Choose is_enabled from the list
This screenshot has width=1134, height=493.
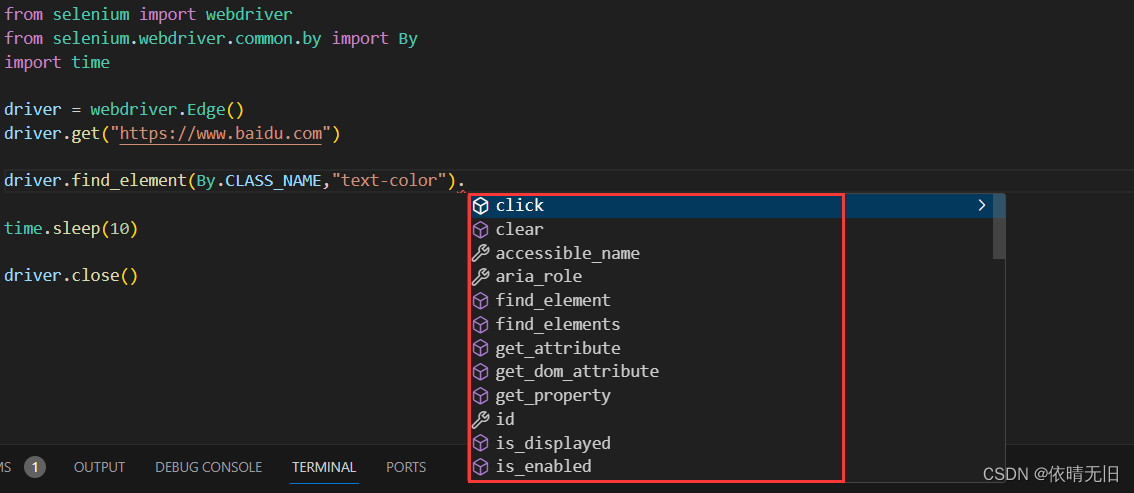[x=731, y=466]
